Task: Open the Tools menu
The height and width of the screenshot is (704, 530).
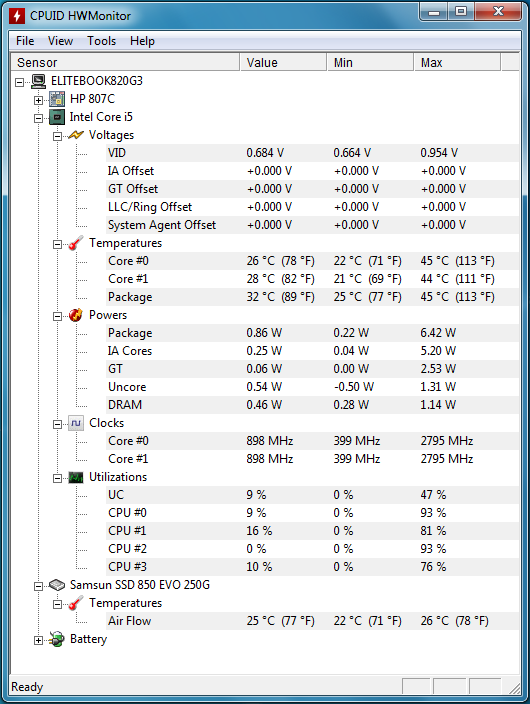Action: (102, 41)
